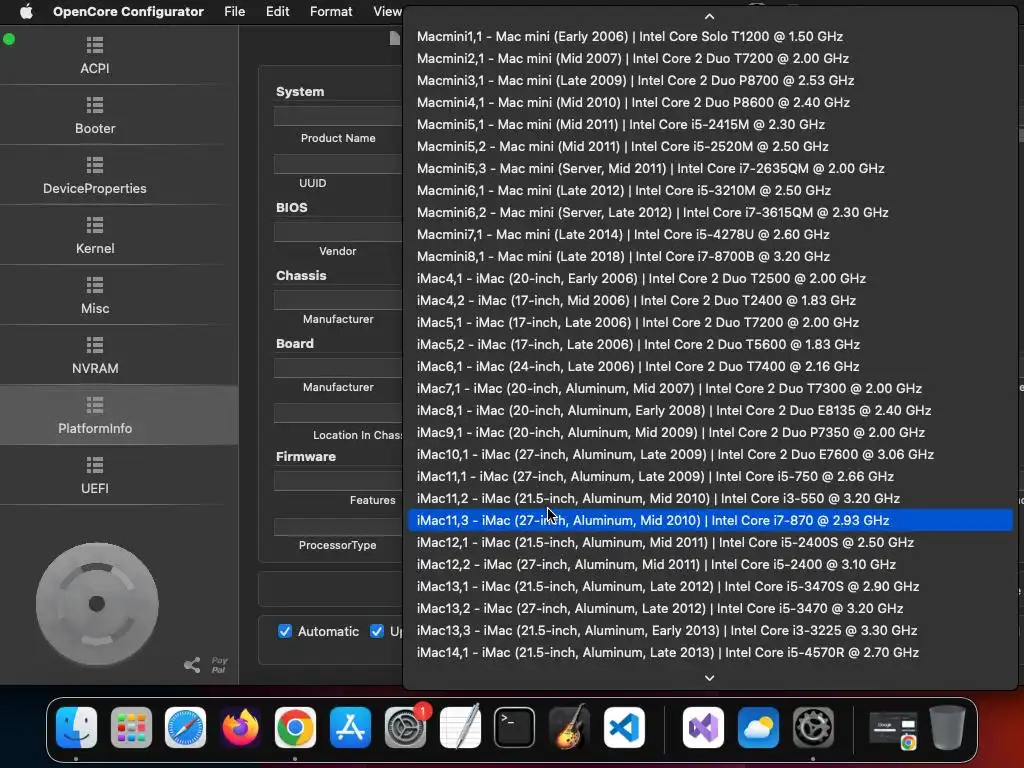Open the UEFI section in sidebar
Image resolution: width=1024 pixels, height=768 pixels.
pyautogui.click(x=95, y=475)
